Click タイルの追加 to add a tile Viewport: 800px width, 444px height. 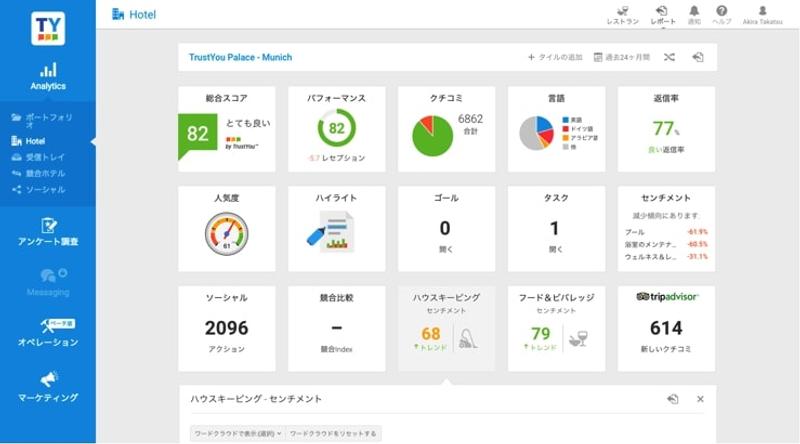pyautogui.click(x=555, y=57)
